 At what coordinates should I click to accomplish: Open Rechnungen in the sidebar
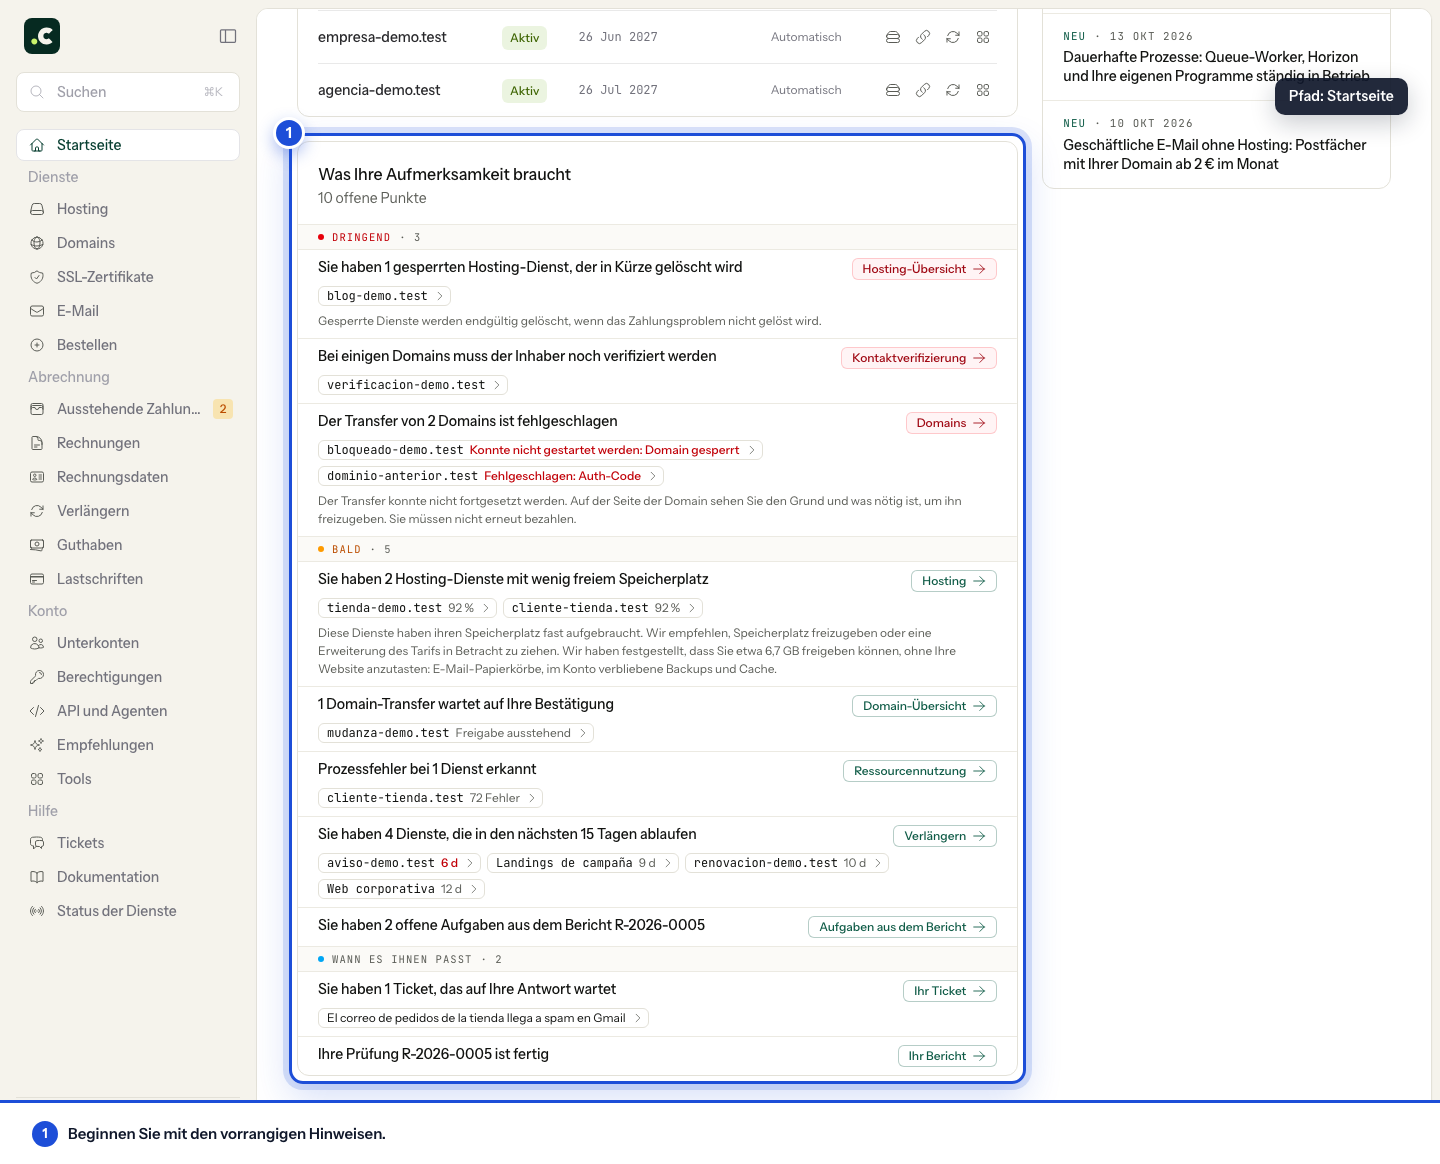tap(128, 443)
